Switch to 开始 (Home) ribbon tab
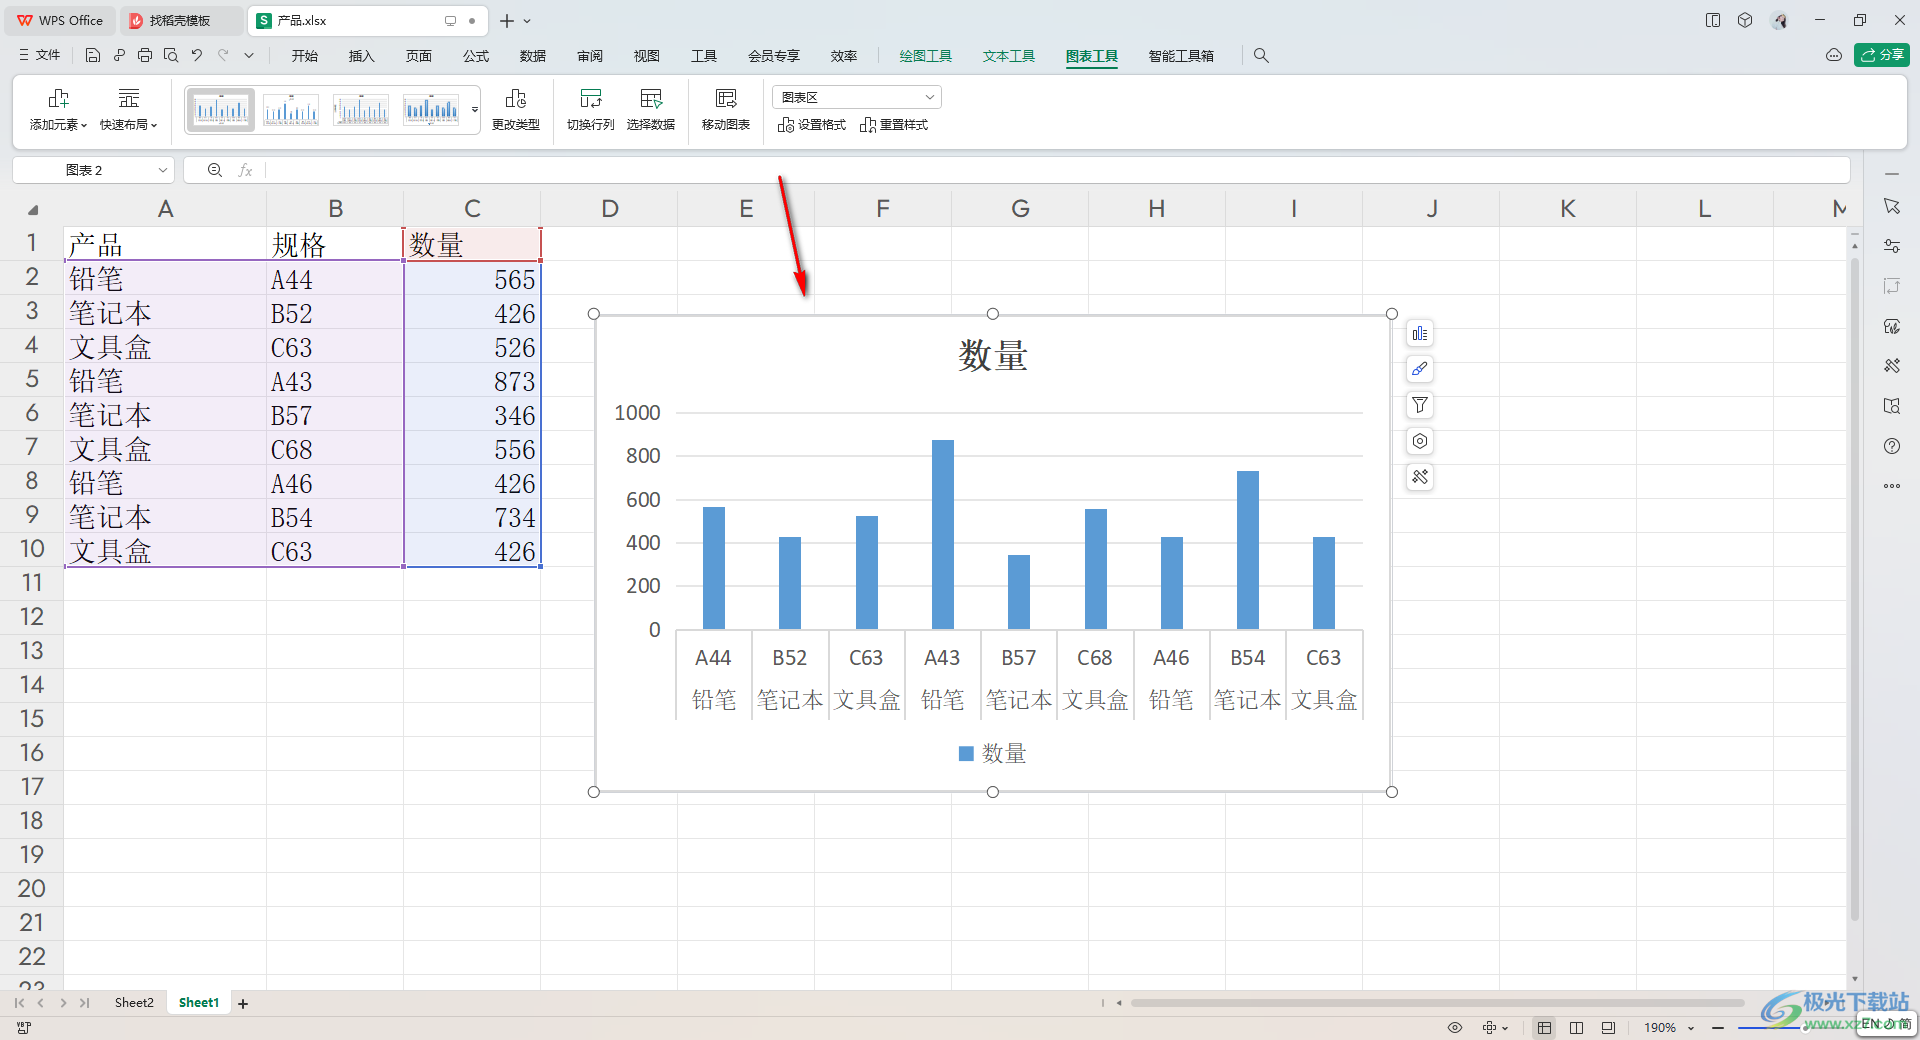The height and width of the screenshot is (1040, 1920). pyautogui.click(x=305, y=56)
